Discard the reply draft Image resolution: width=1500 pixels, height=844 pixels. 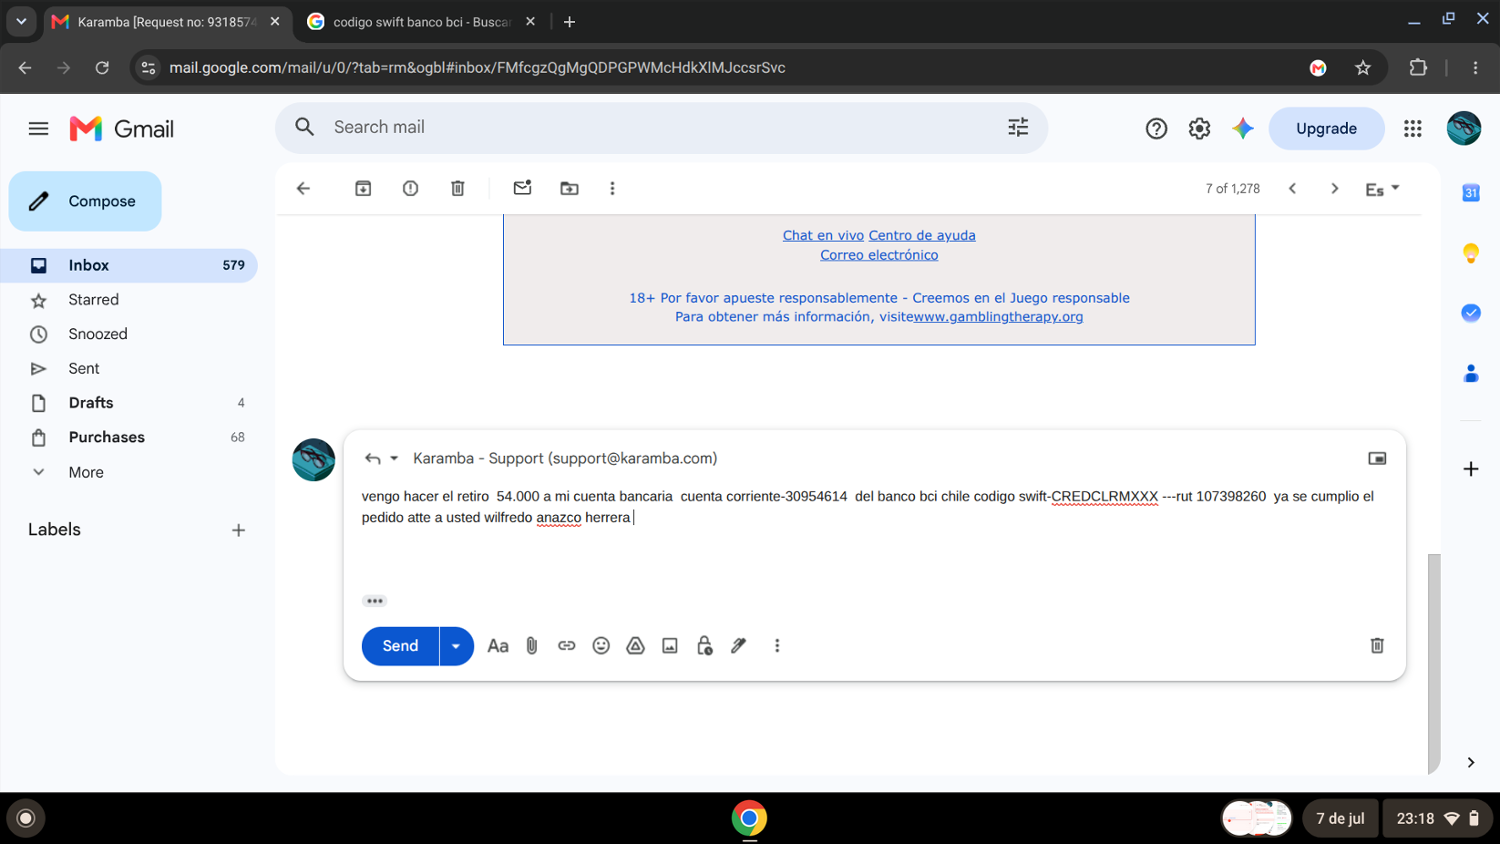coord(1377,646)
